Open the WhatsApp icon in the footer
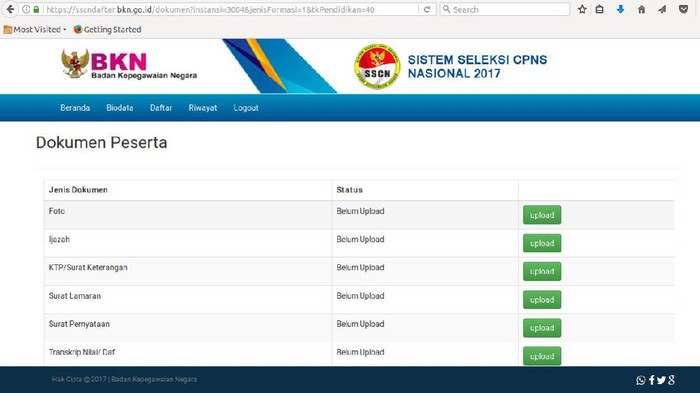This screenshot has height=393, width=700. [x=641, y=380]
